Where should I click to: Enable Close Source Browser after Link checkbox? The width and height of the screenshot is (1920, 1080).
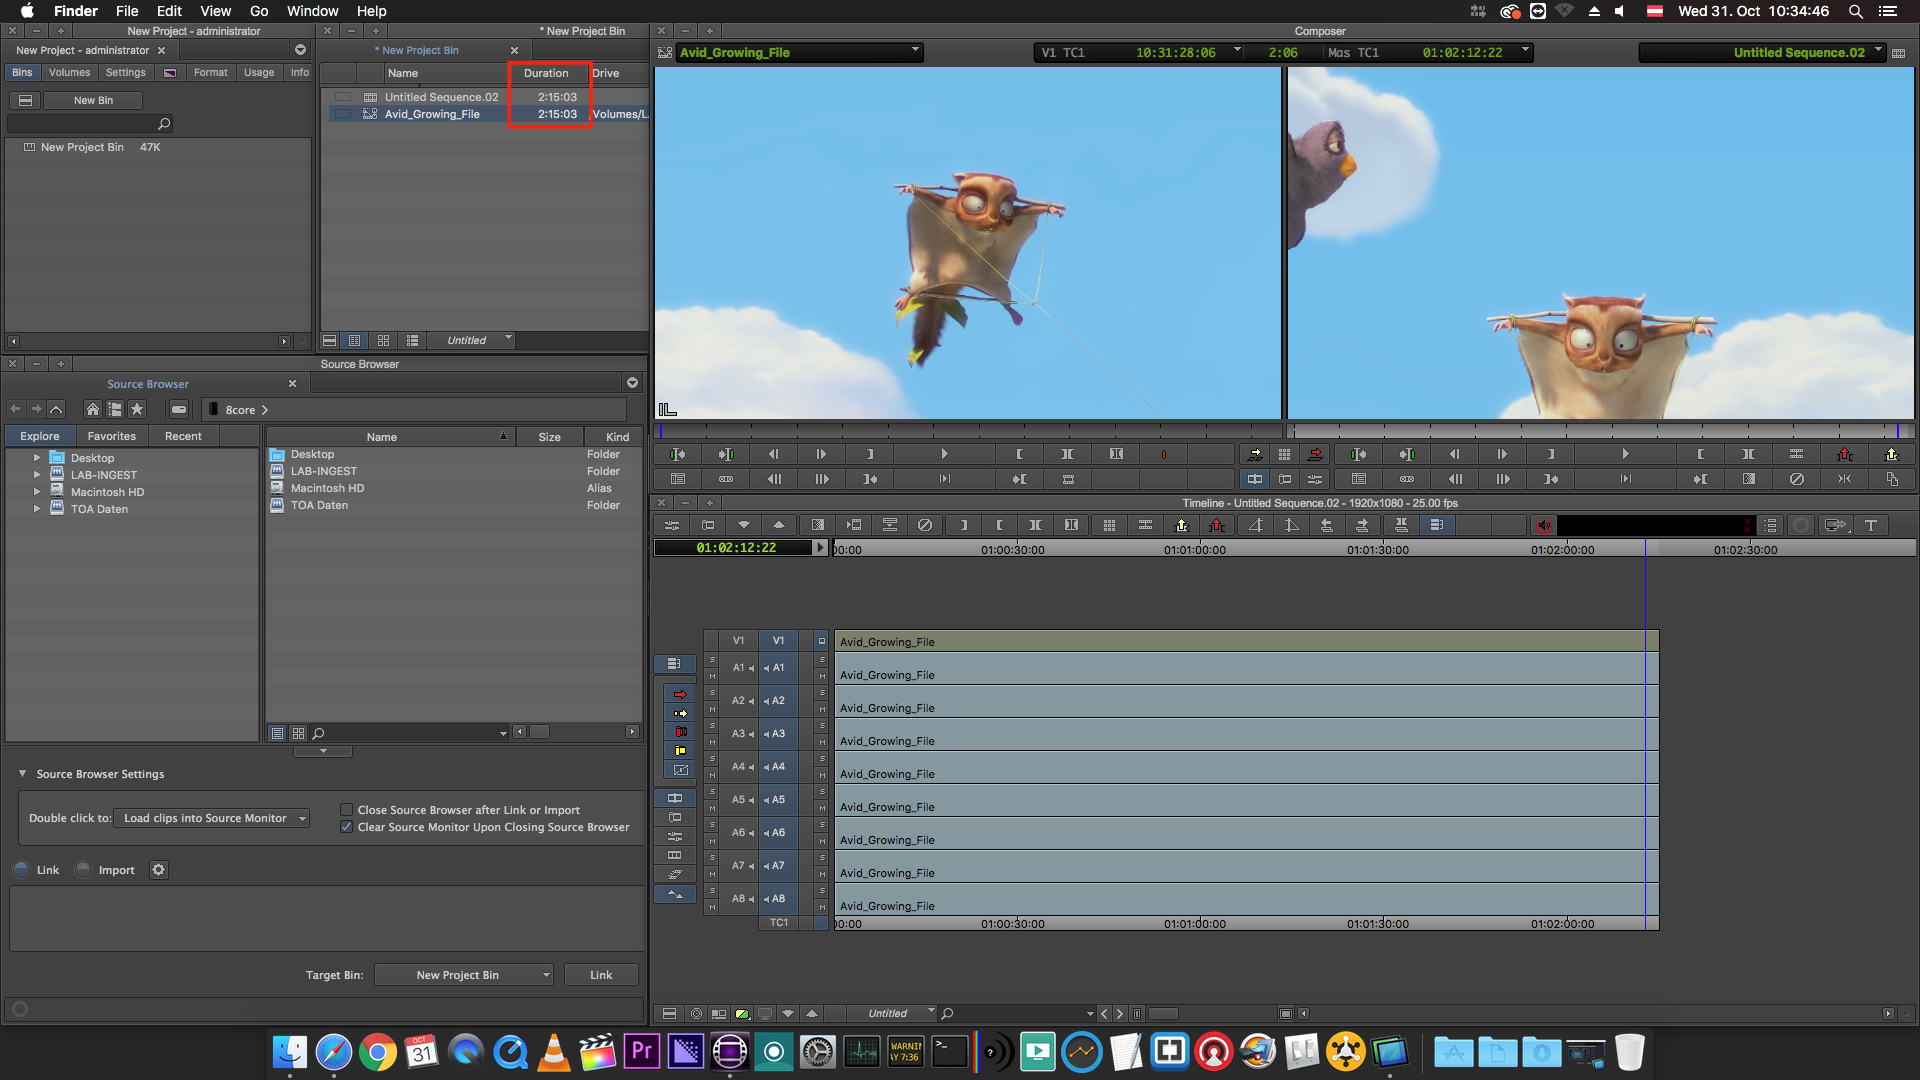pyautogui.click(x=346, y=810)
